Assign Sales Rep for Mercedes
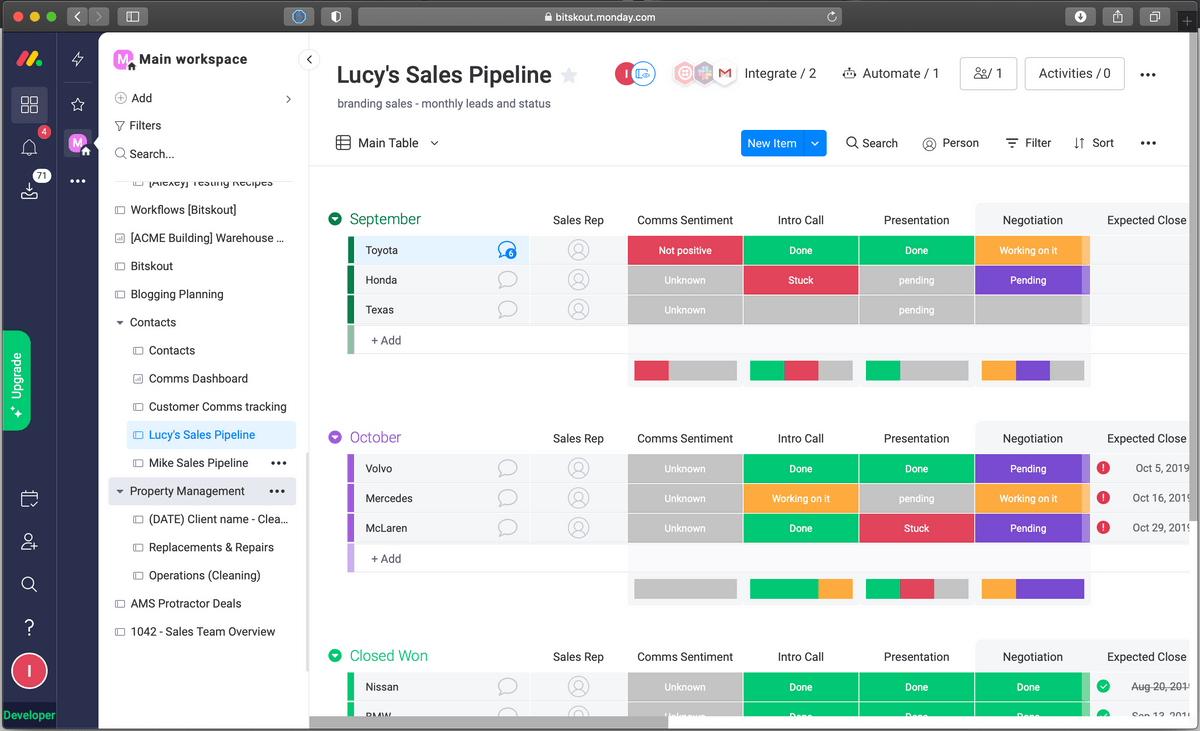 [x=578, y=498]
